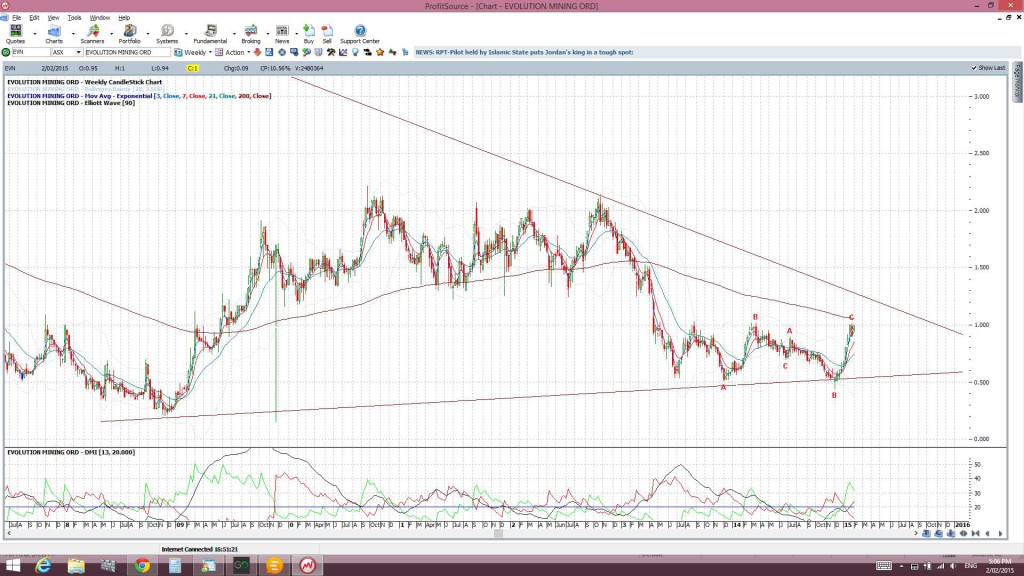
Task: Click the mini line chart toolbar icon
Action: [344, 52]
